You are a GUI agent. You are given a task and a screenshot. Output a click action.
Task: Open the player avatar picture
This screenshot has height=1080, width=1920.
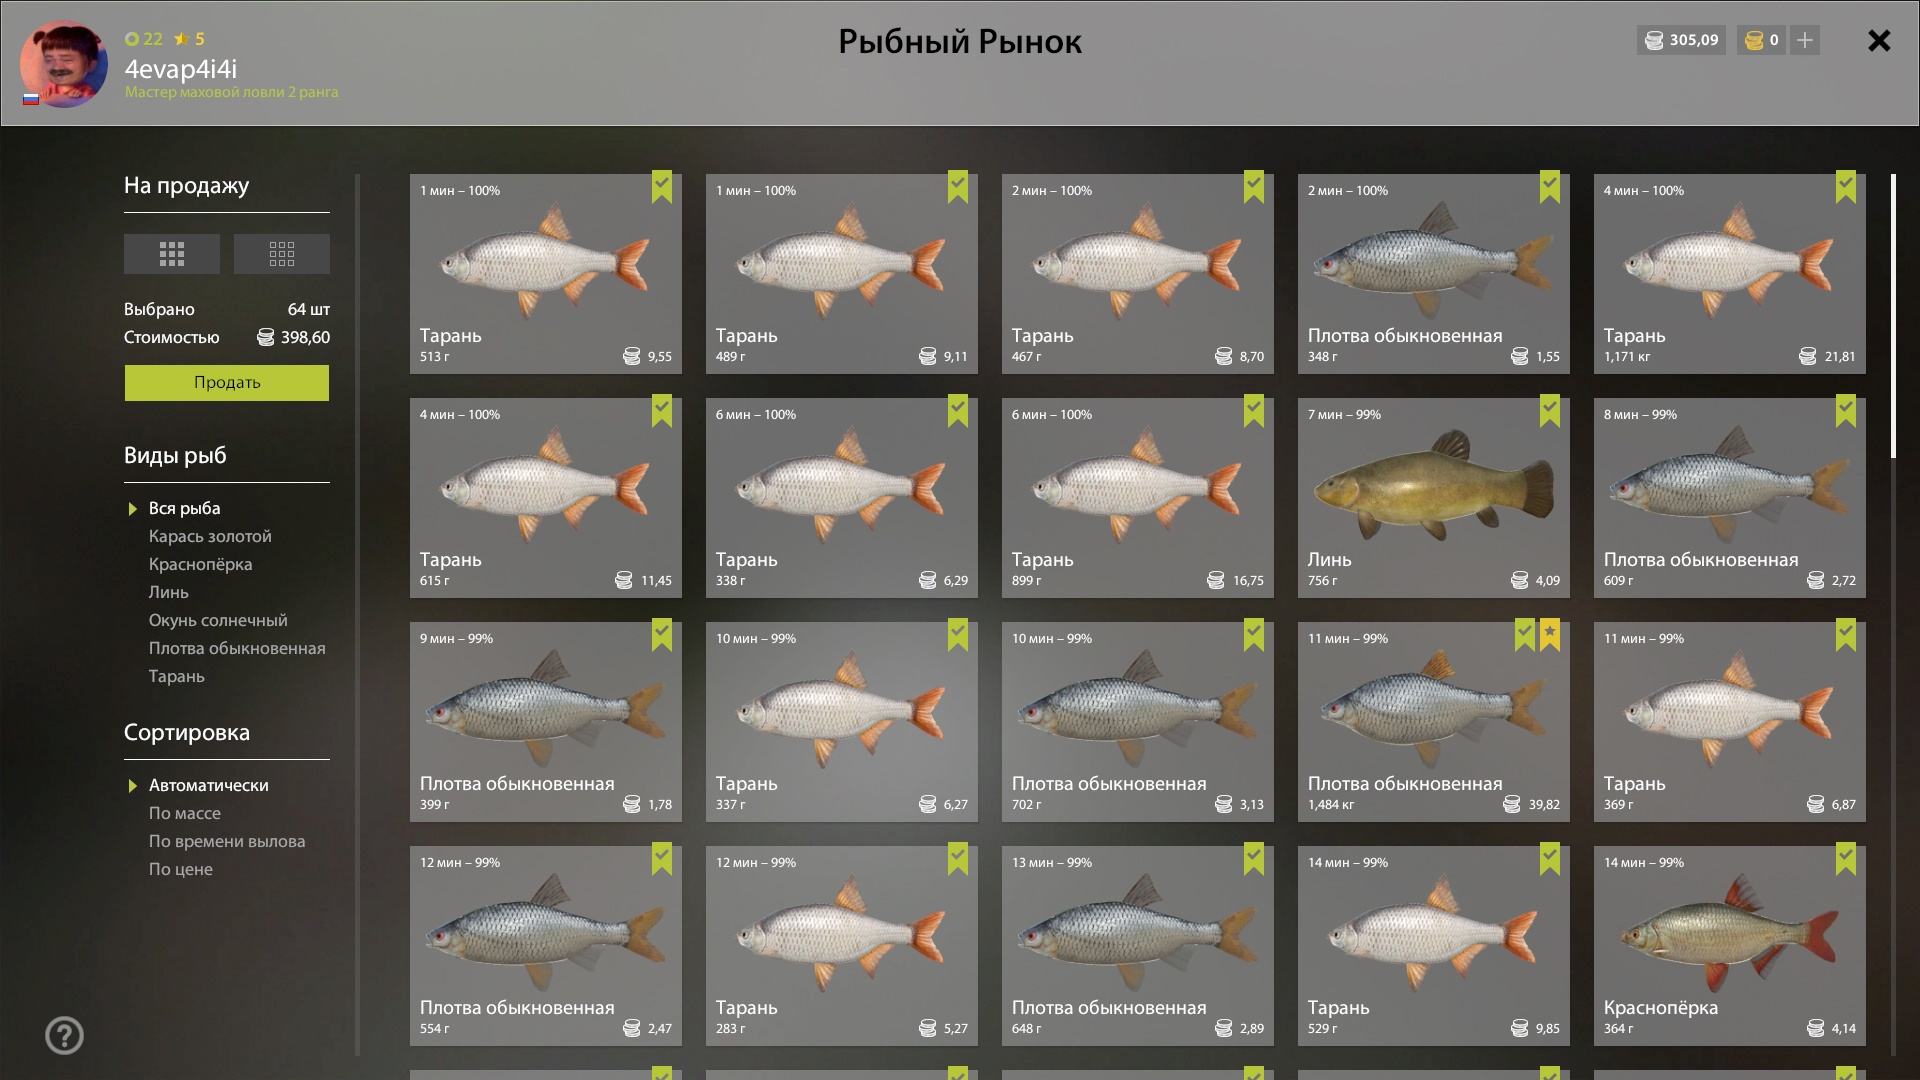tap(64, 64)
